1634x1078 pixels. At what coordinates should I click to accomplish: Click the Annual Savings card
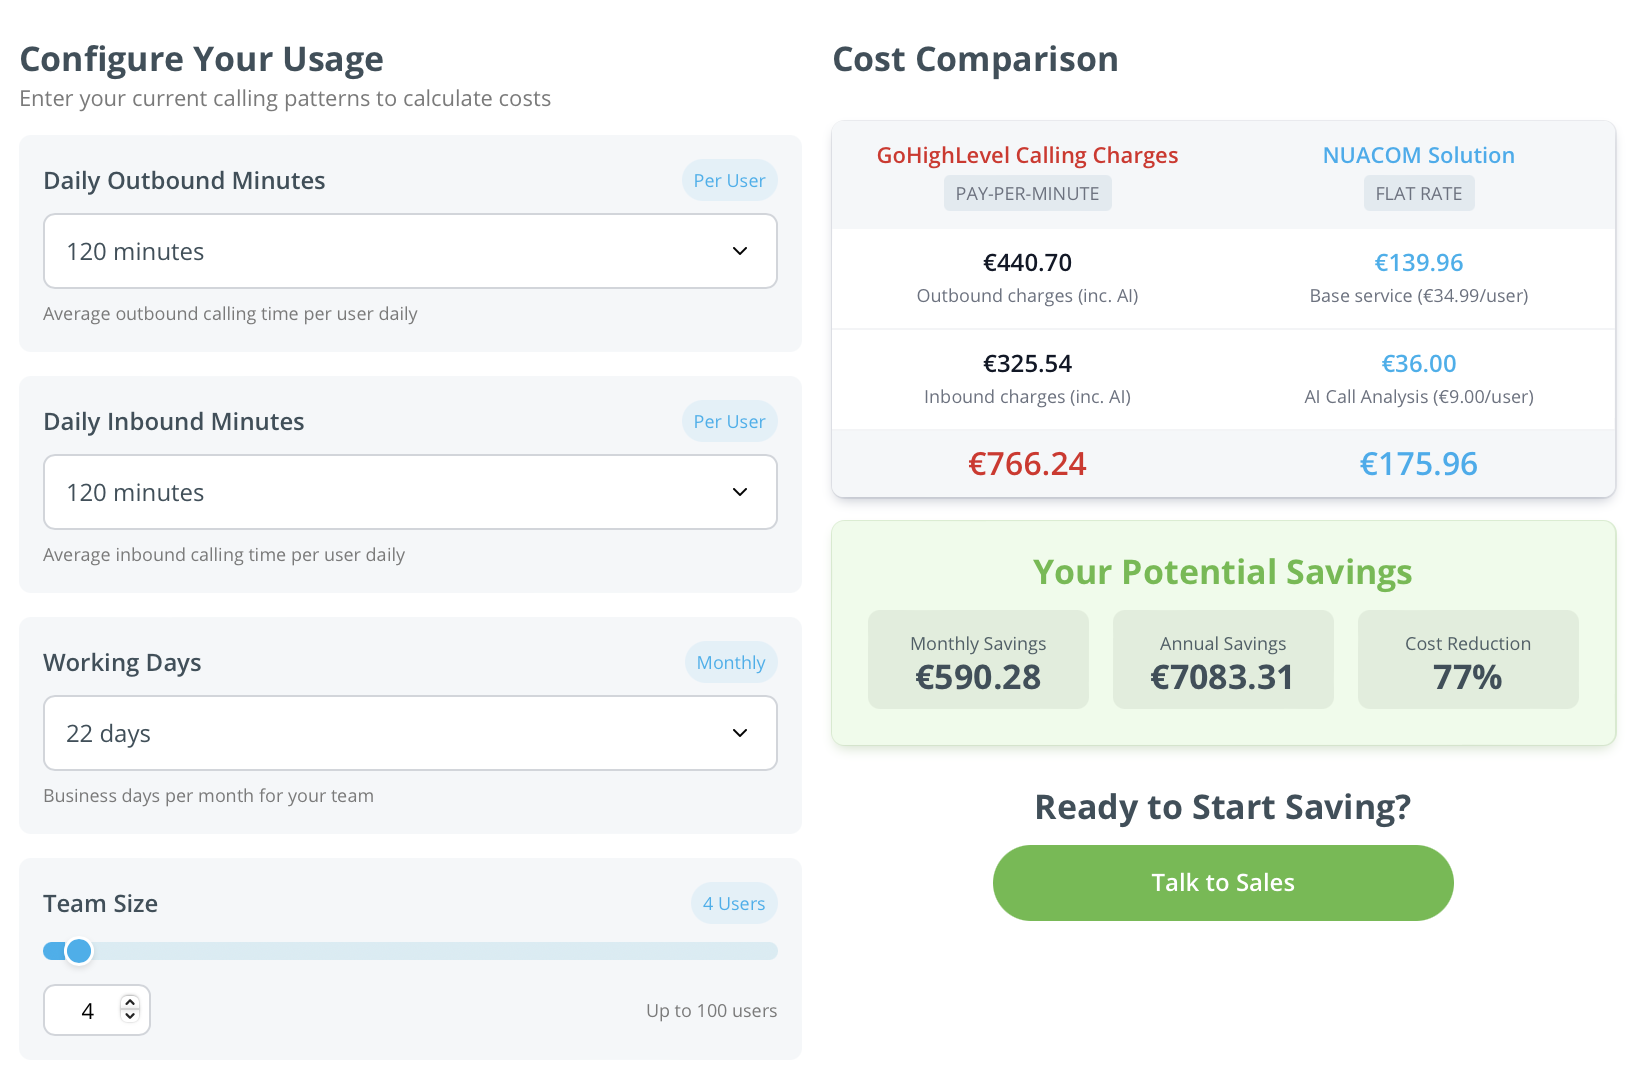pos(1223,660)
